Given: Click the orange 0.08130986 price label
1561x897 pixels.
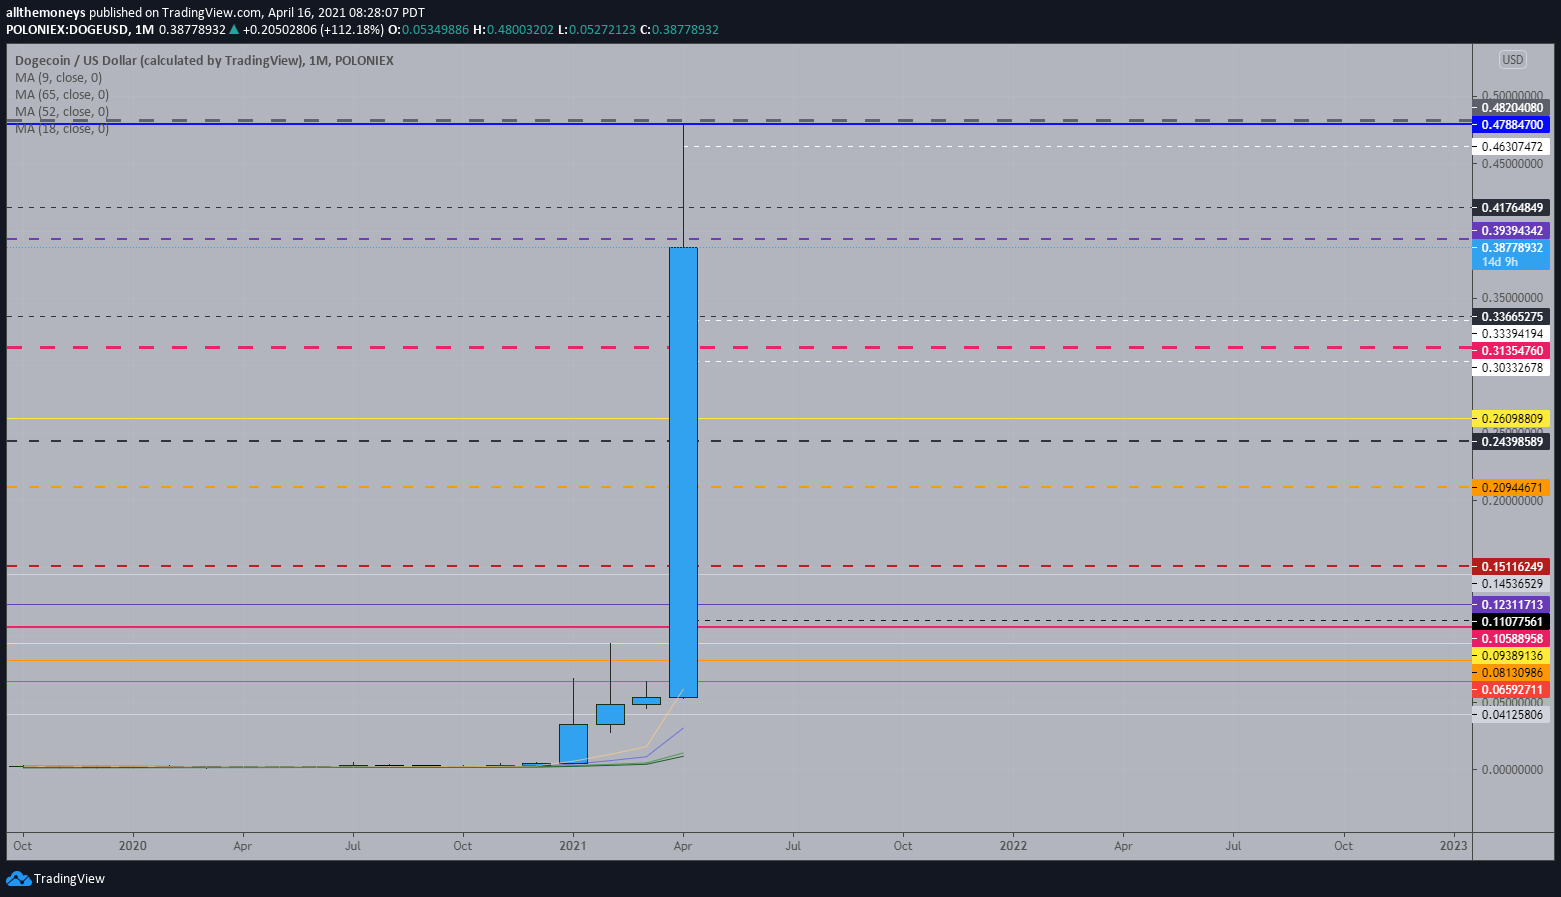Looking at the screenshot, I should click(1511, 673).
